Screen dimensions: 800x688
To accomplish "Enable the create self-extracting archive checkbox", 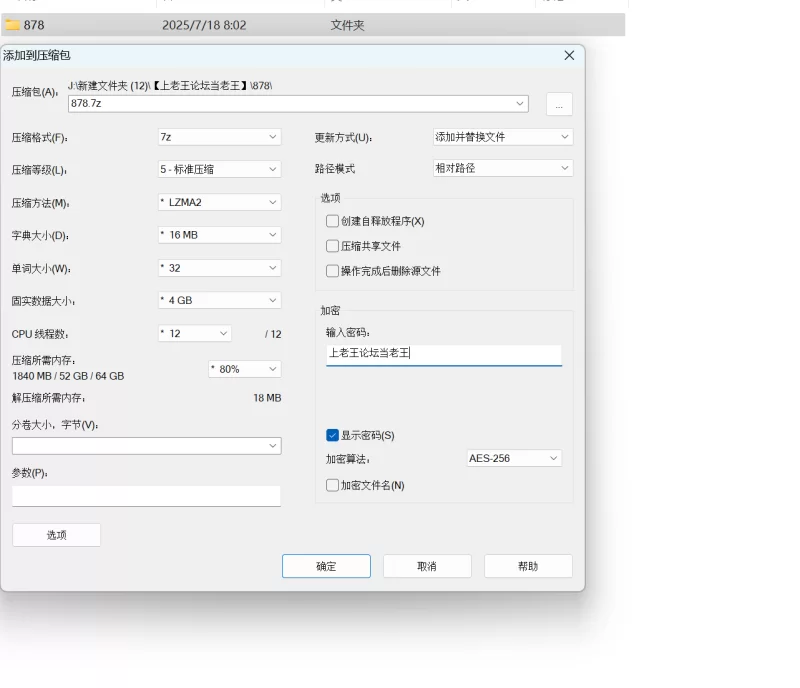I will click(333, 221).
